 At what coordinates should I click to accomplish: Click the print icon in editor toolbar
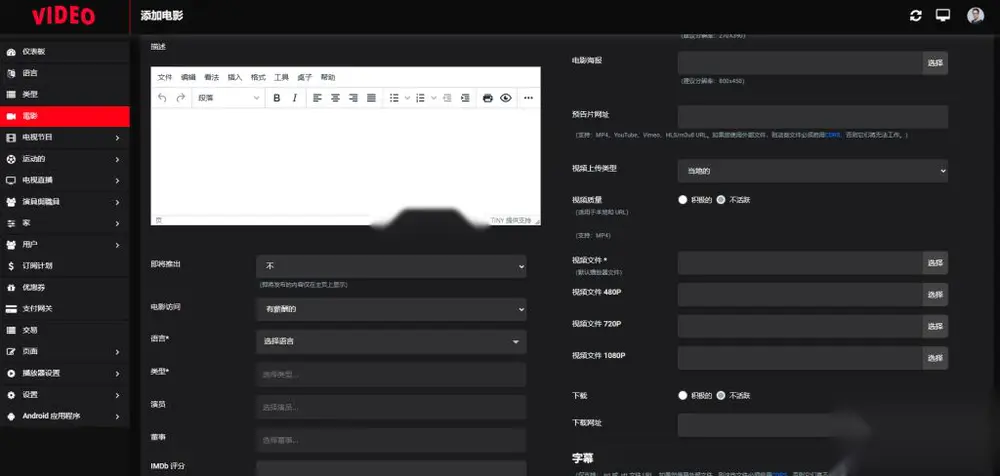[488, 98]
